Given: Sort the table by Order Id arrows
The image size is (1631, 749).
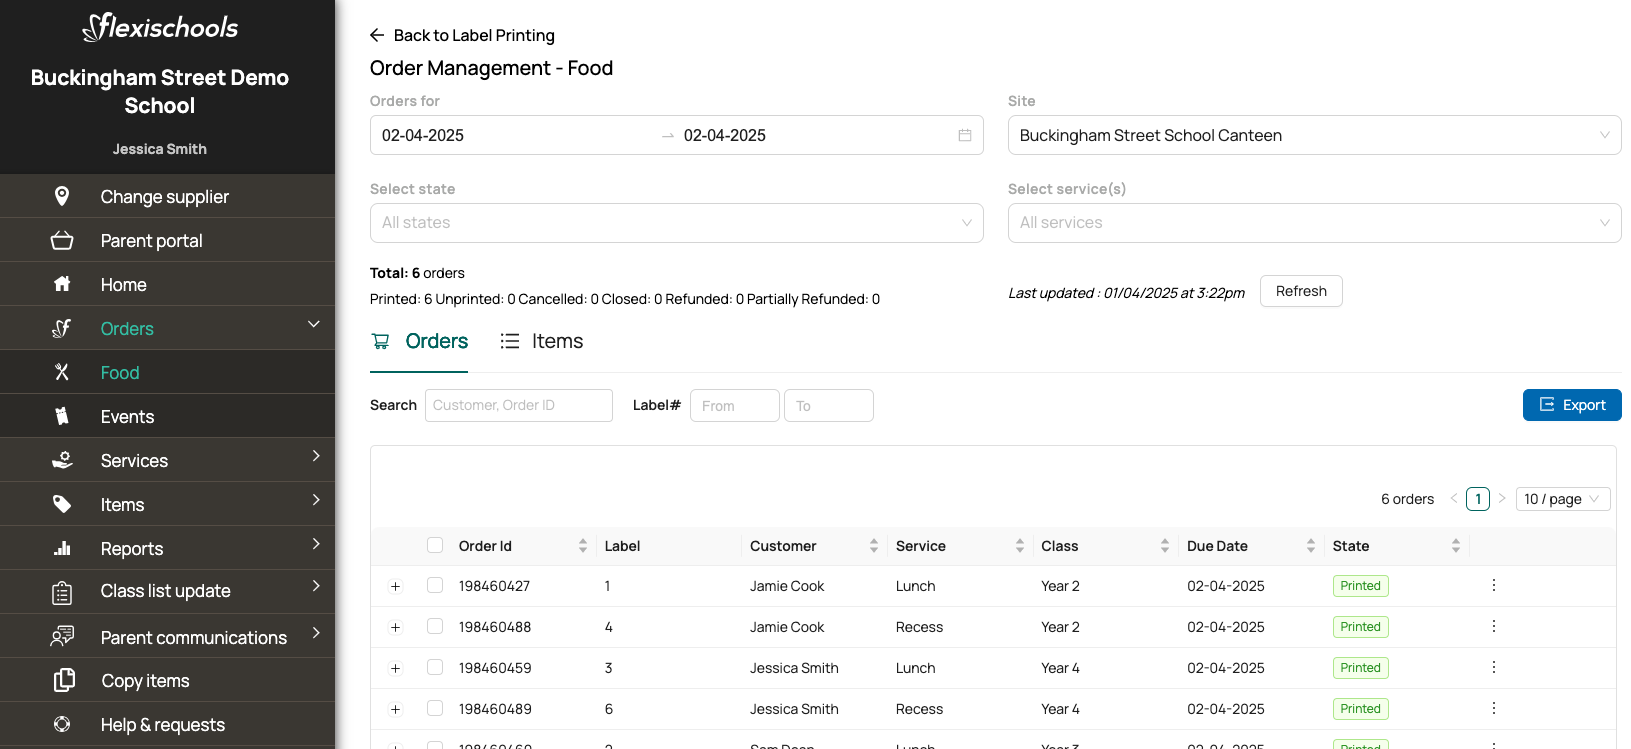Looking at the screenshot, I should click(582, 546).
